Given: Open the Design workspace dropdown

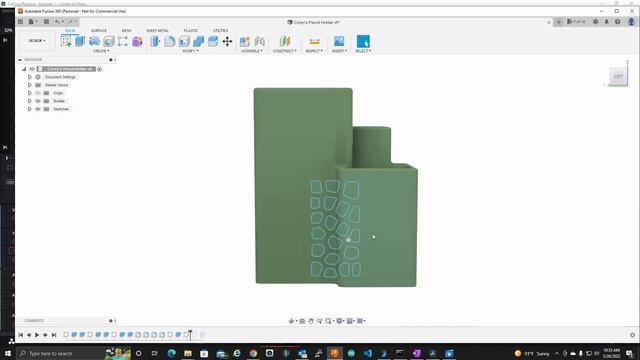Looking at the screenshot, I should 37,40.
